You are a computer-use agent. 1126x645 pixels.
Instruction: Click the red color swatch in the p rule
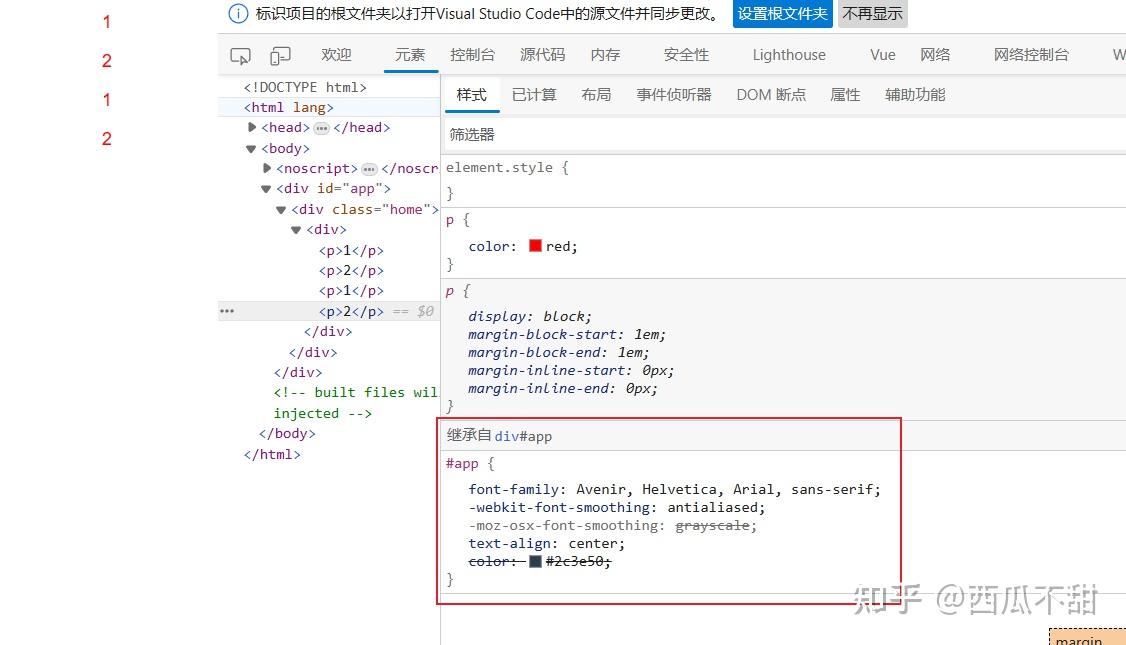point(534,246)
